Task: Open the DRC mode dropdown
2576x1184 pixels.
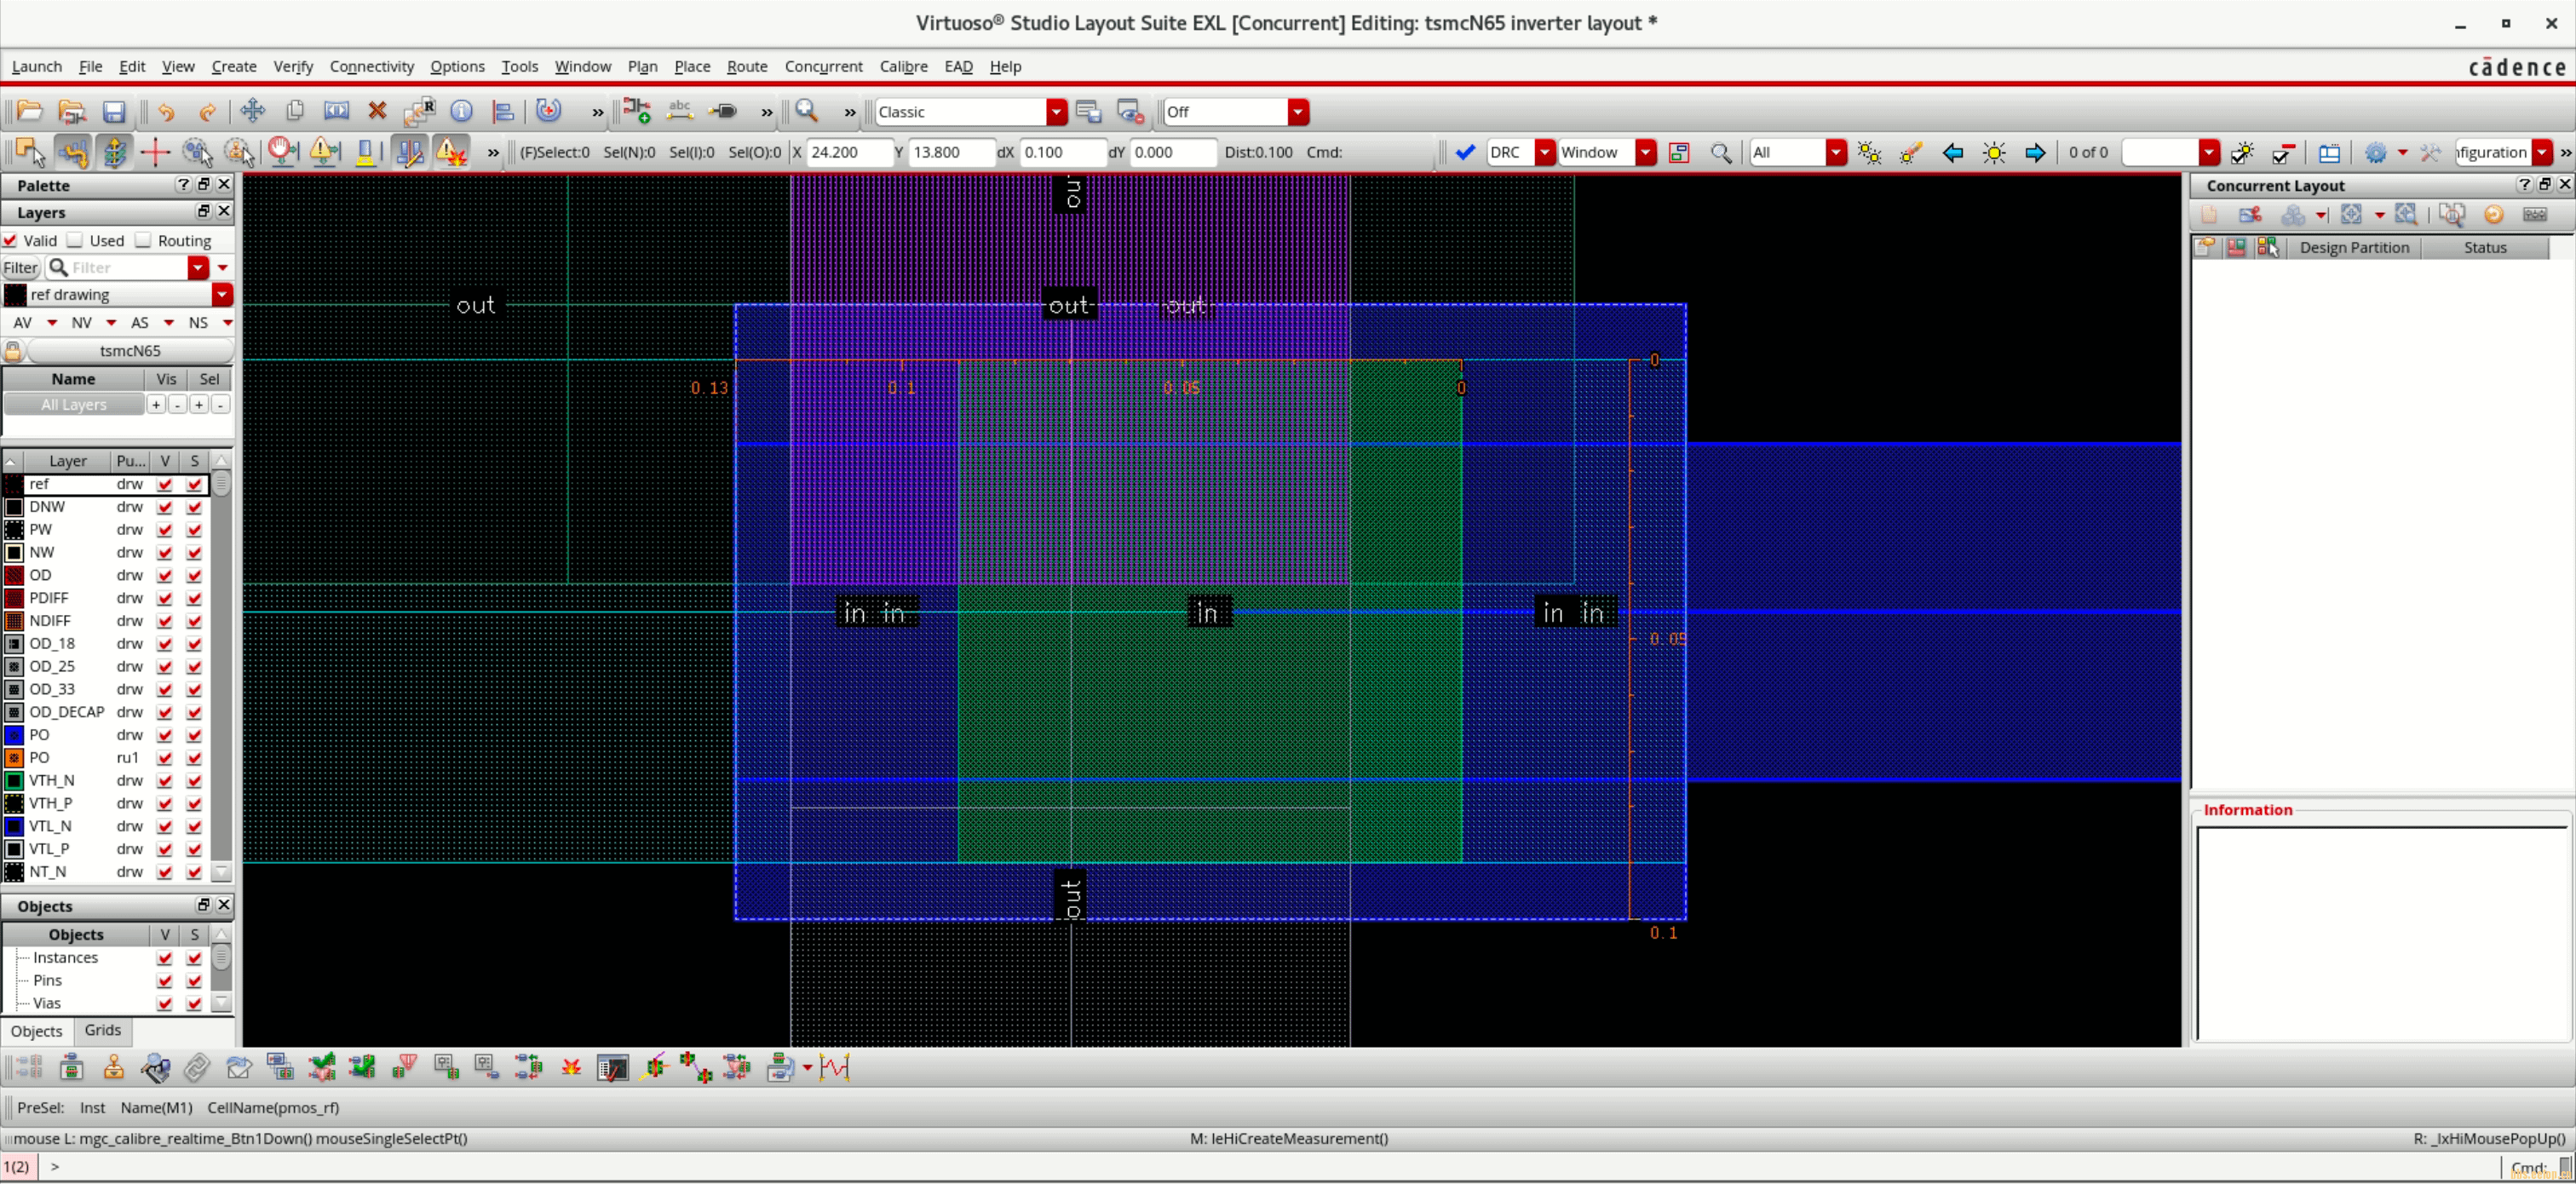Action: click(x=1544, y=152)
